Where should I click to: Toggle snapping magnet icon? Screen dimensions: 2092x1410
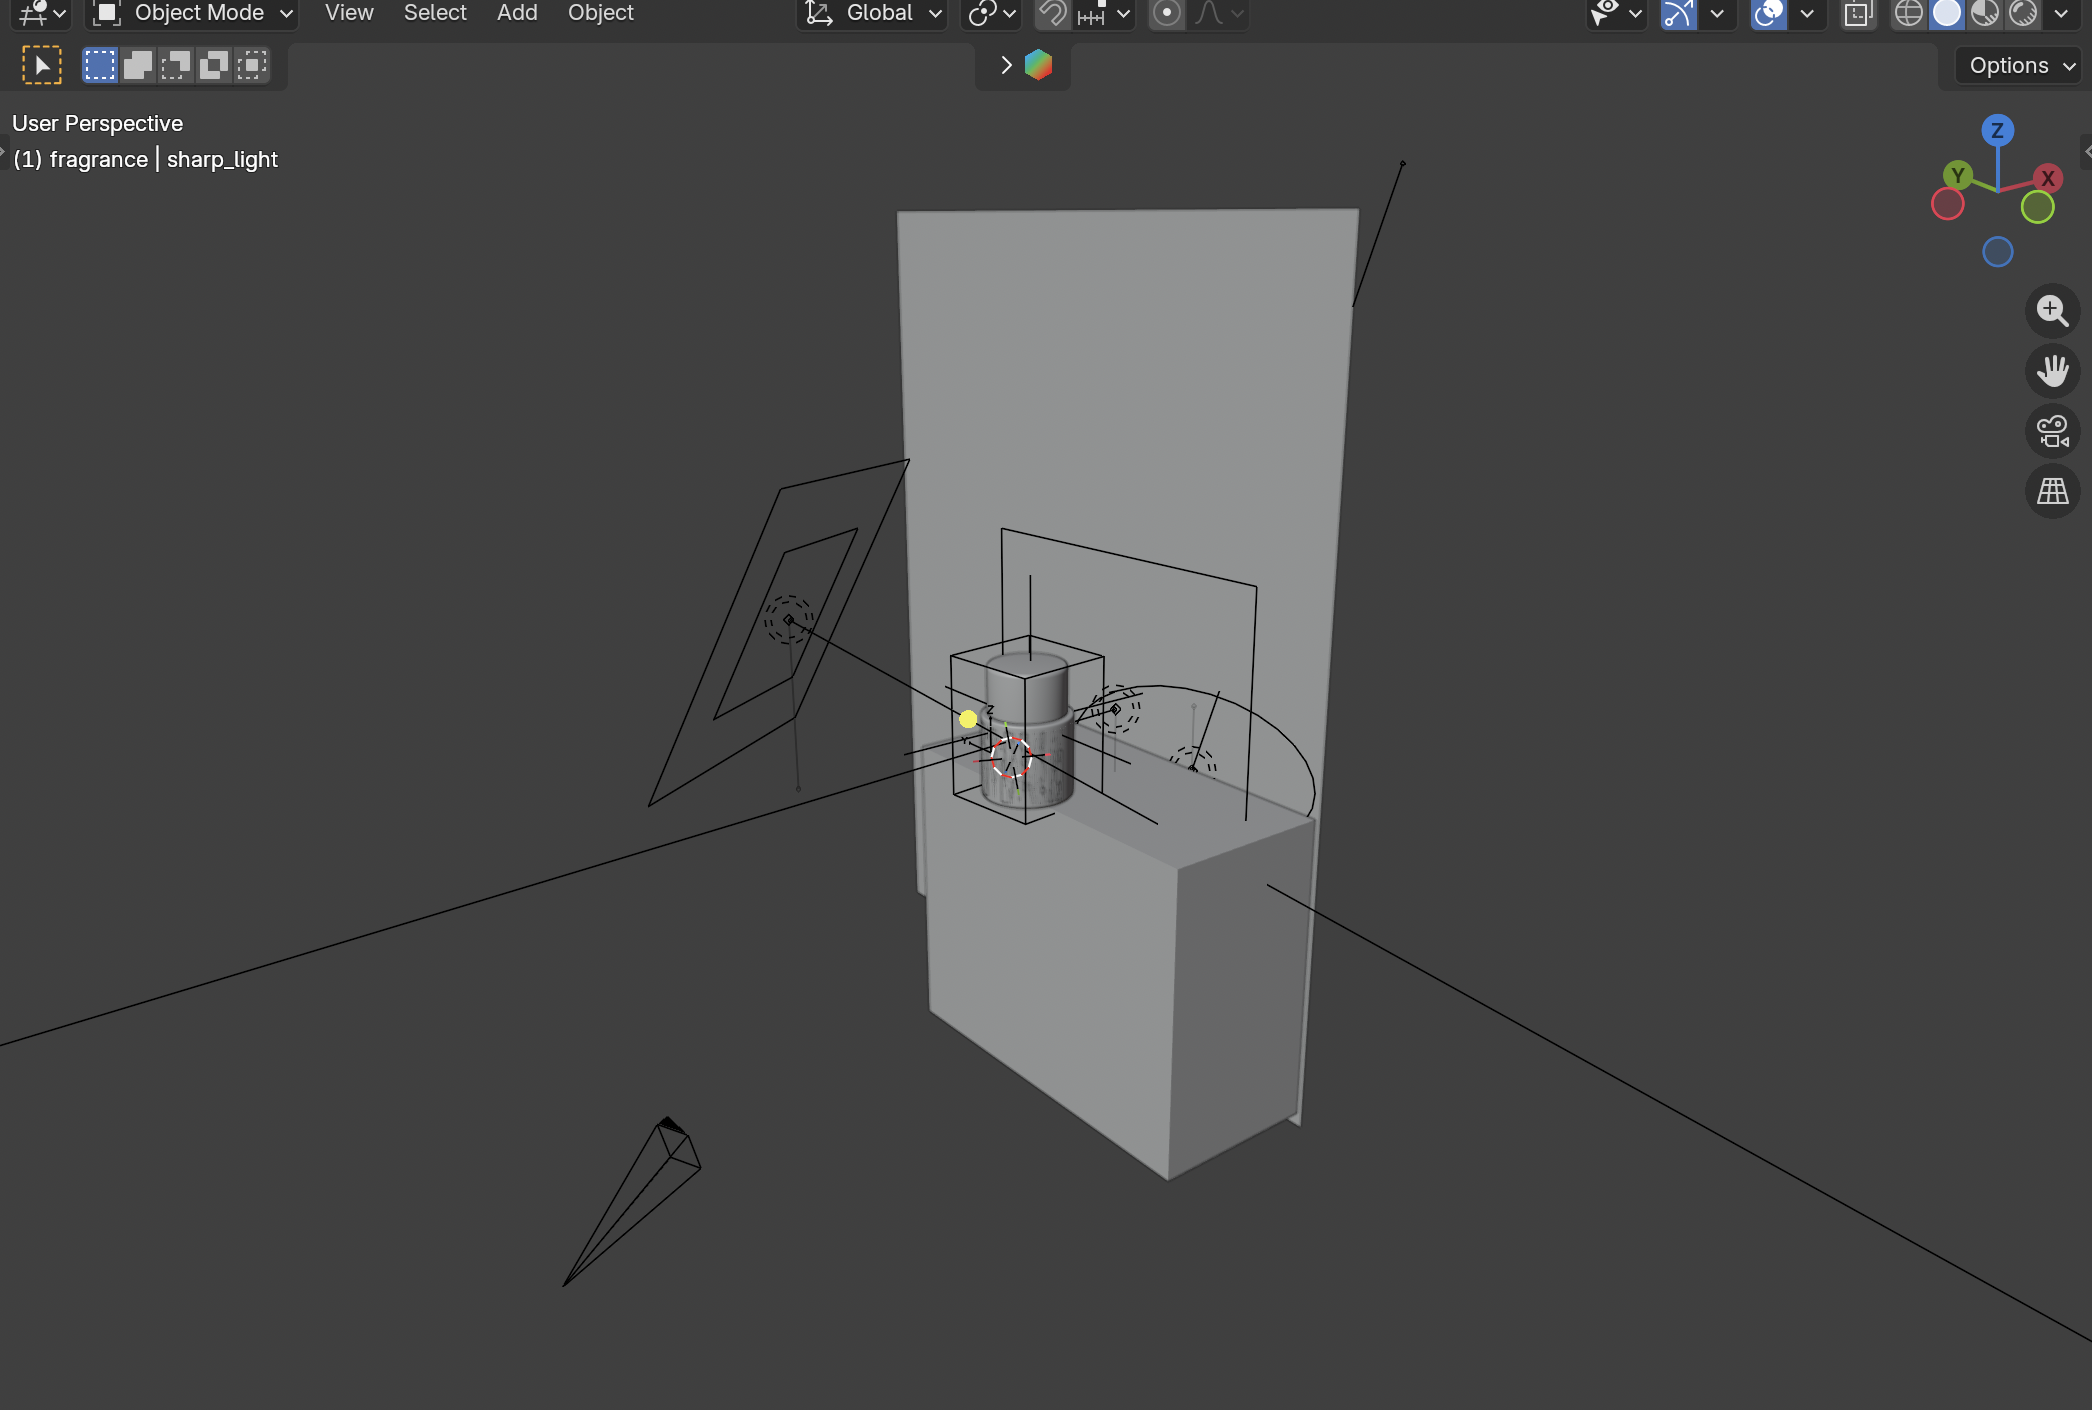(x=1052, y=13)
